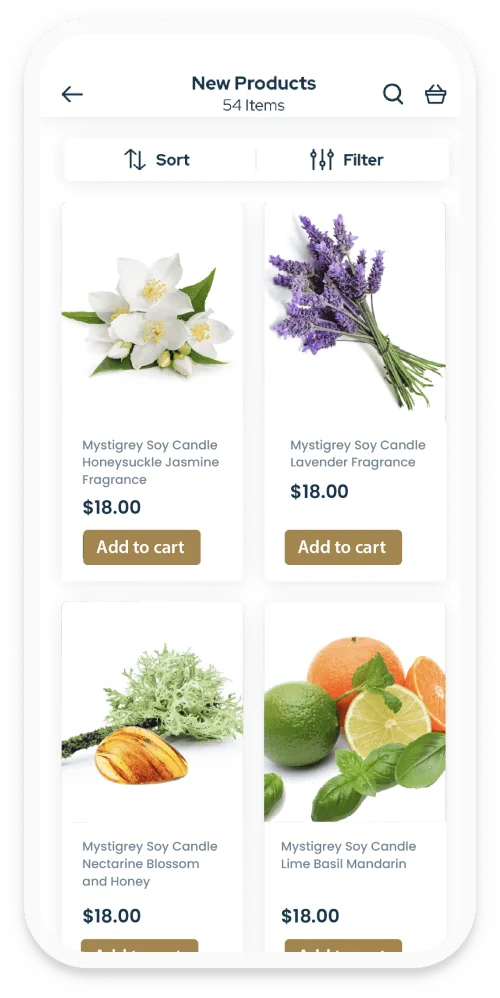Viewport: 500px width, 998px height.
Task: Add Lime Basil Mandarin candle to cart
Action: tap(343, 946)
